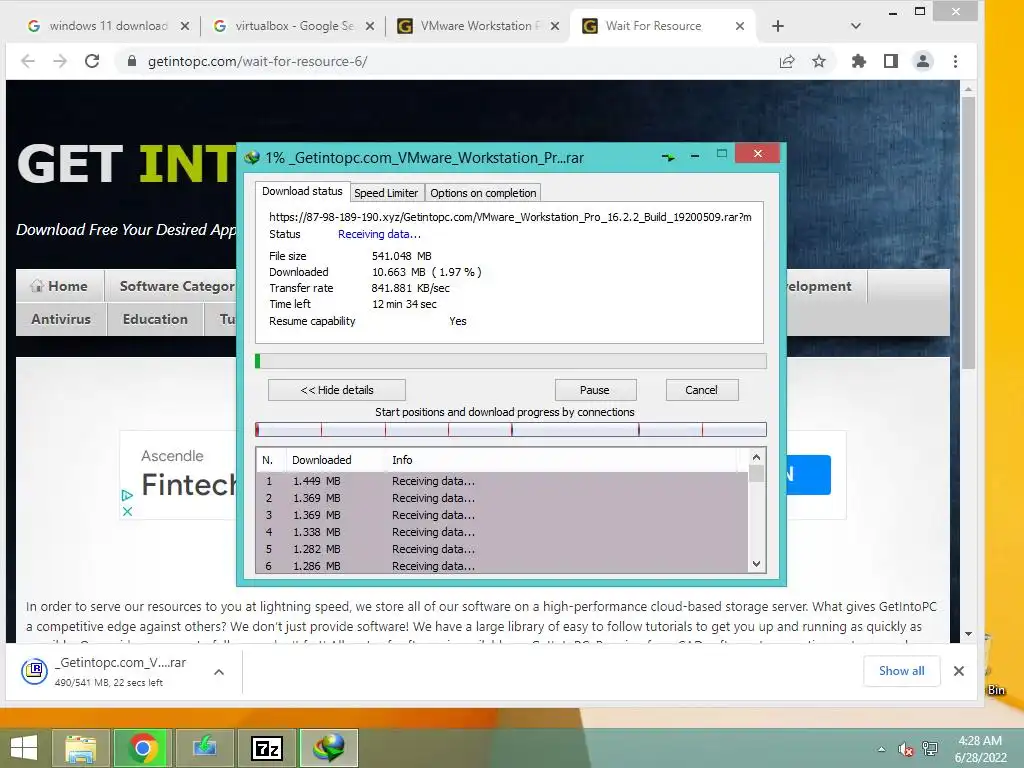1024x768 pixels.
Task: Open the Getintopc rar download item
Action: 108,671
